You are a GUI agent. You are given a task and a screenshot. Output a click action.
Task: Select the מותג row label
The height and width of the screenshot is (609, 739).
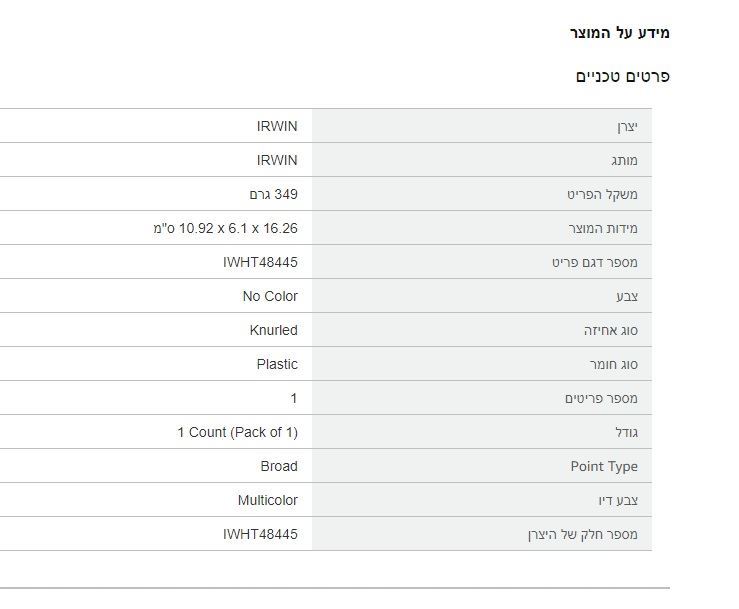[x=624, y=161]
